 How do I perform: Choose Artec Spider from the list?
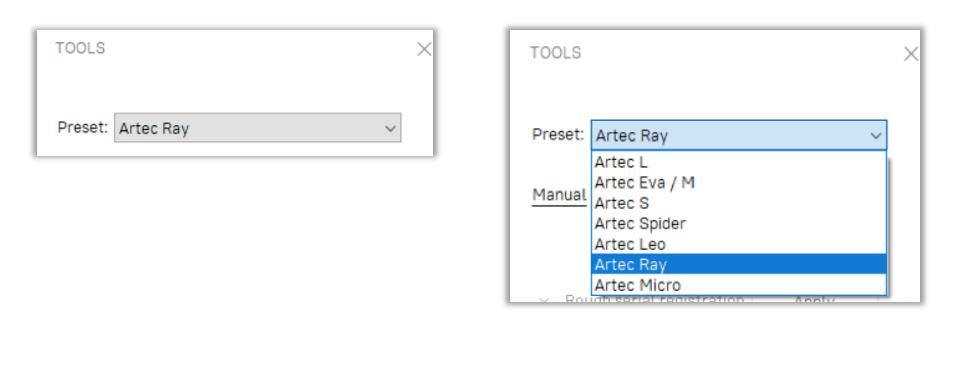pyautogui.click(x=739, y=223)
